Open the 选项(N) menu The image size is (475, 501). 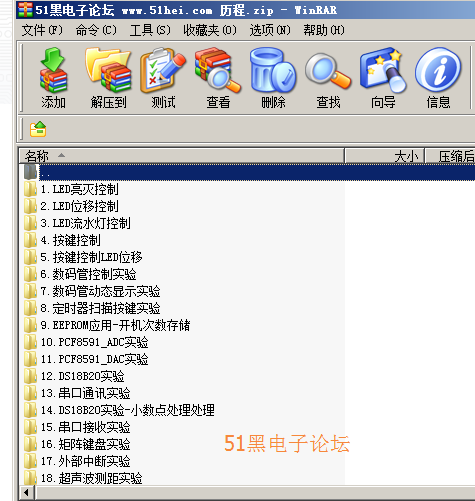click(x=270, y=30)
